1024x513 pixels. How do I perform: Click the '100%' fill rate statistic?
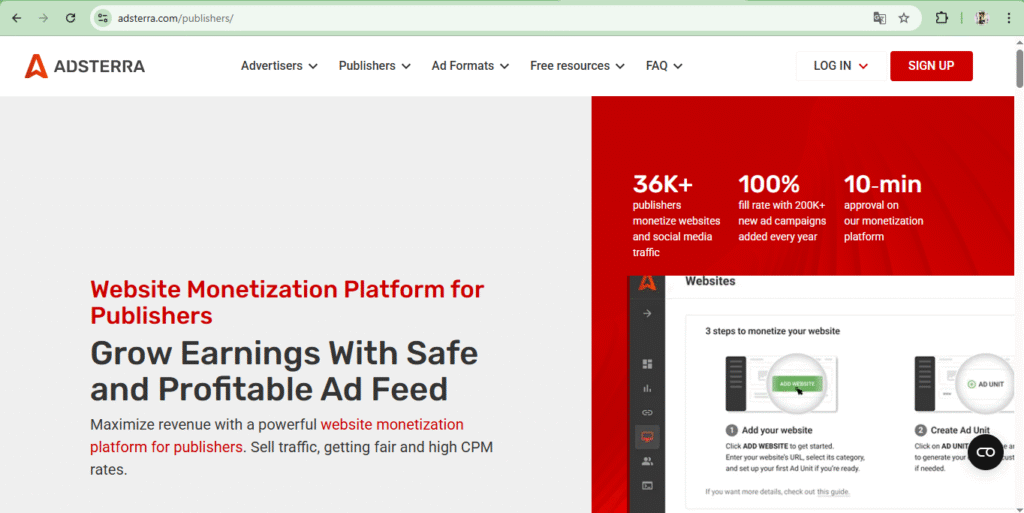click(769, 184)
